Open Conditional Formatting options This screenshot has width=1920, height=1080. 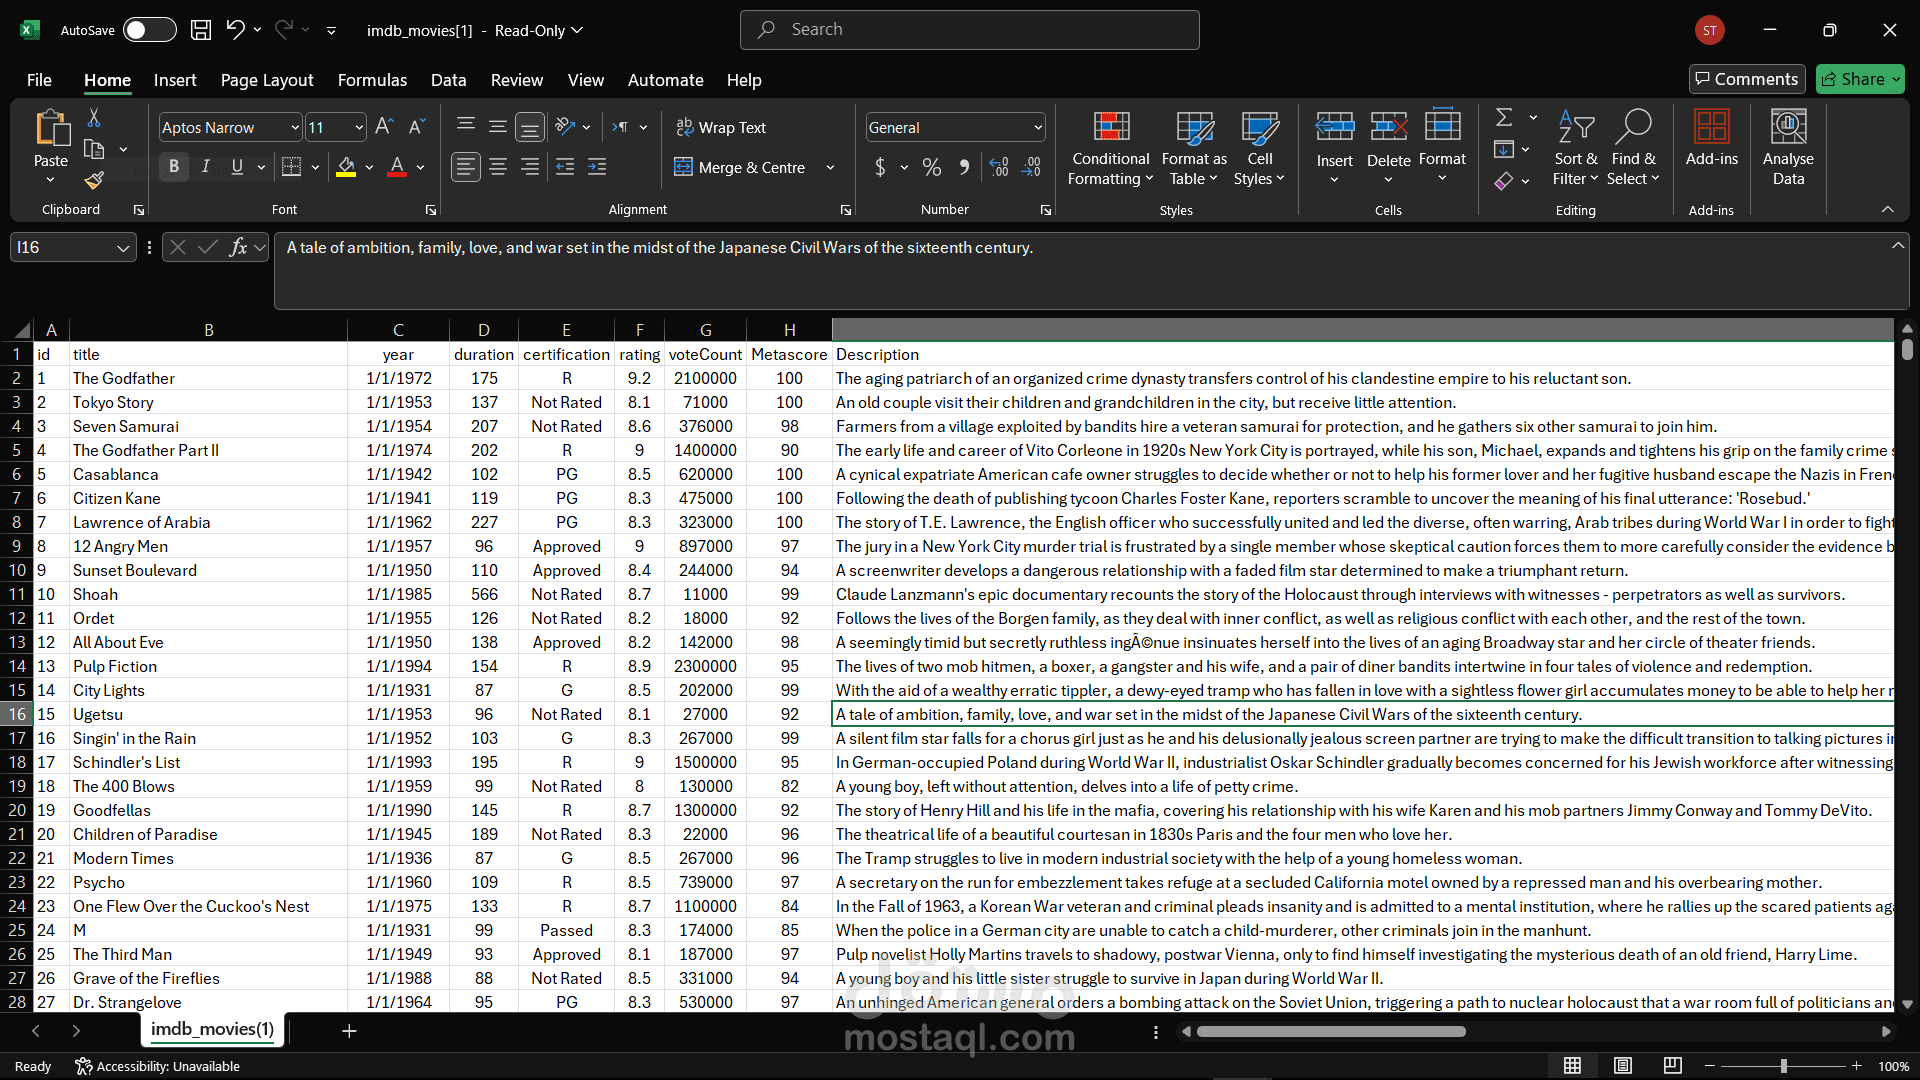pos(1110,147)
